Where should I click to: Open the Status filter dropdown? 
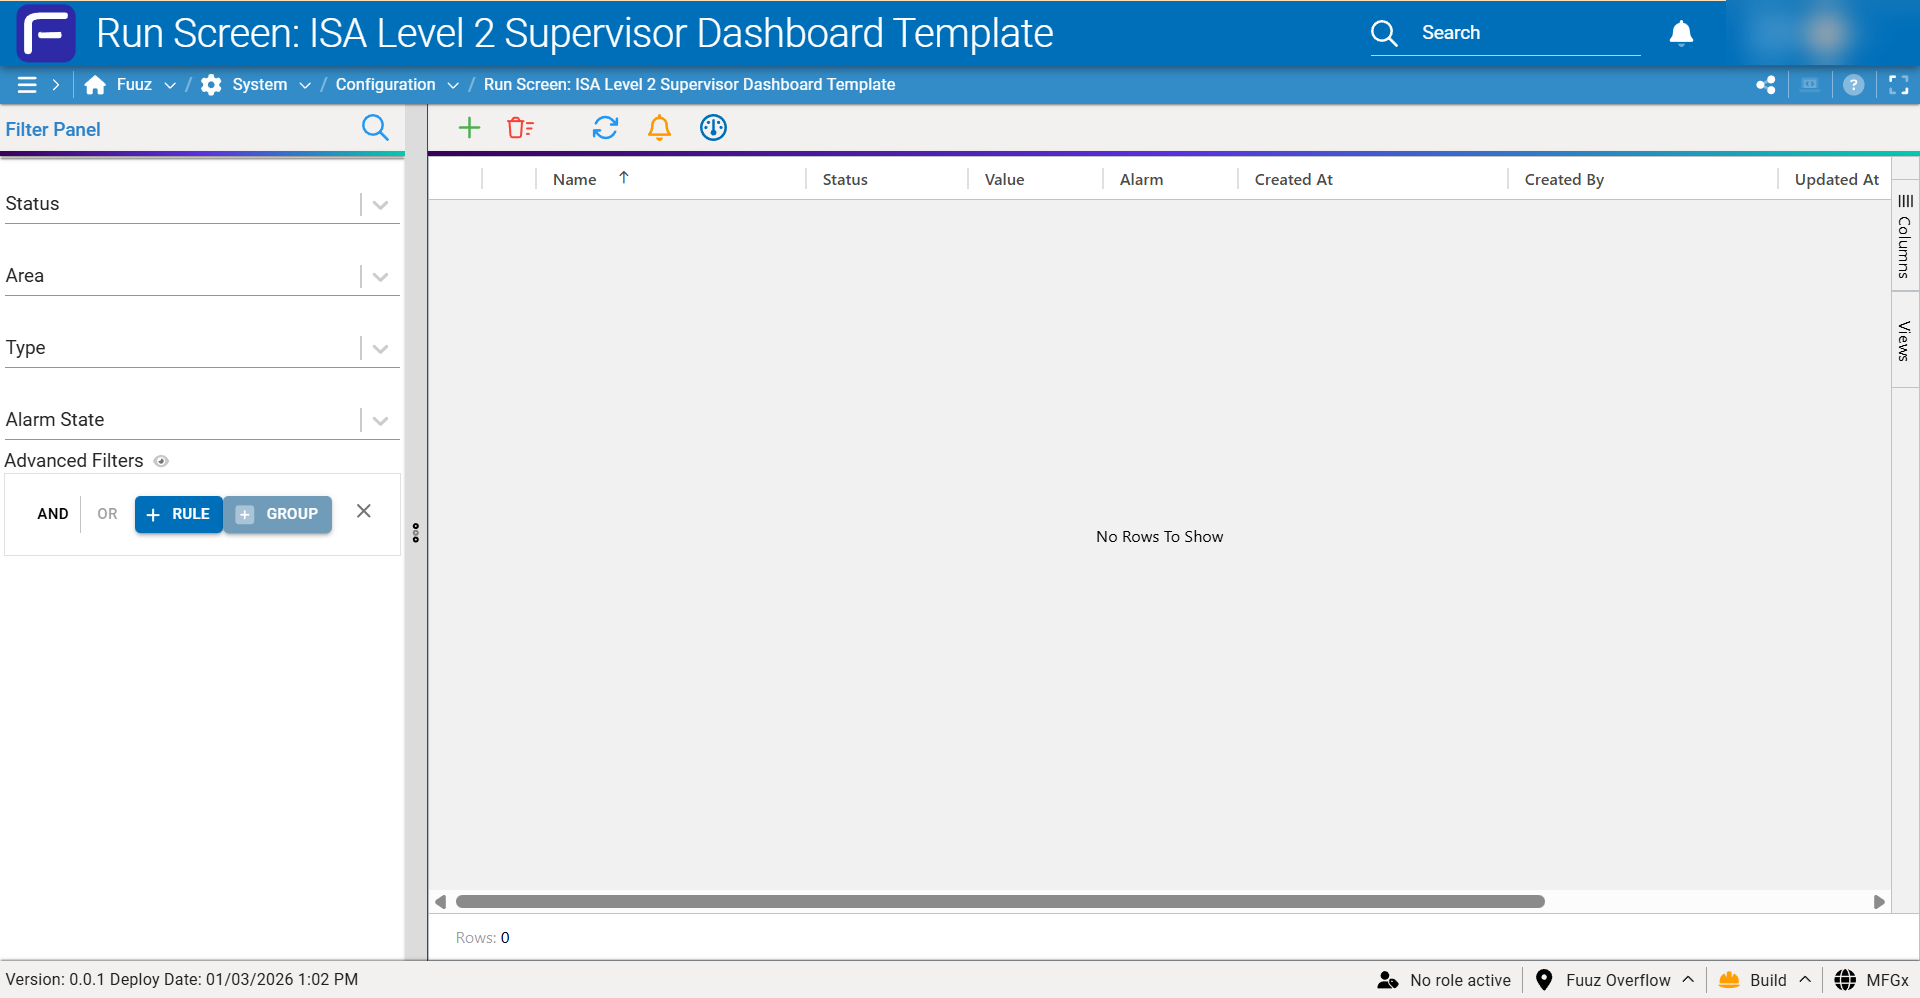click(x=379, y=204)
